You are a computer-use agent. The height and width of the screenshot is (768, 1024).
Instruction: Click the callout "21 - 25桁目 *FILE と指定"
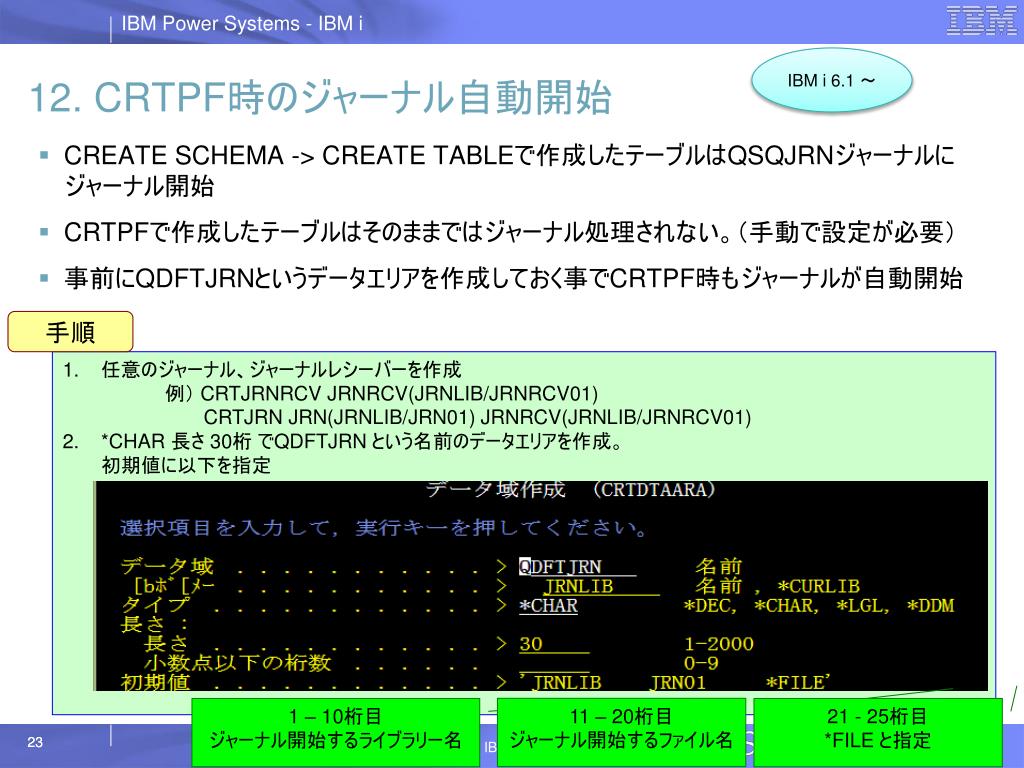point(878,731)
